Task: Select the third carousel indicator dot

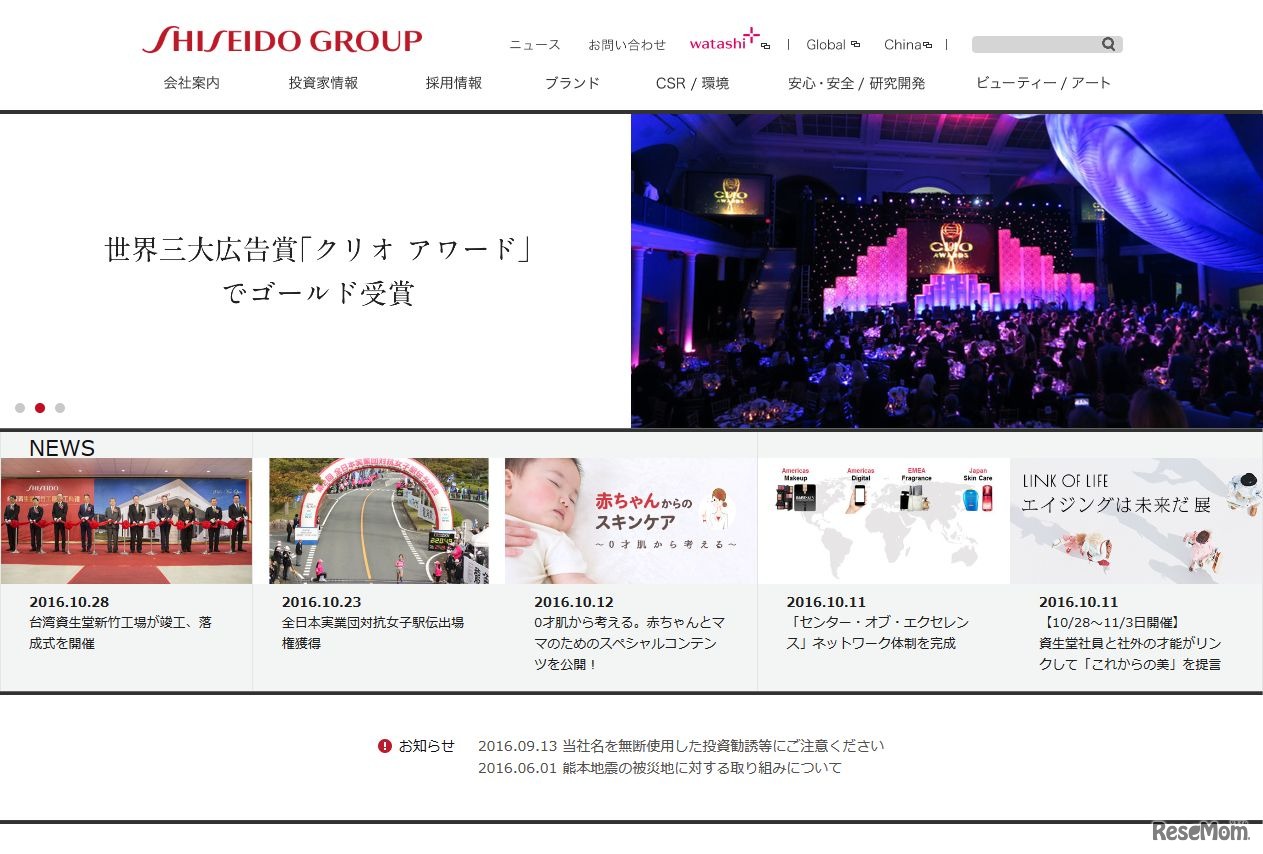Action: [60, 407]
